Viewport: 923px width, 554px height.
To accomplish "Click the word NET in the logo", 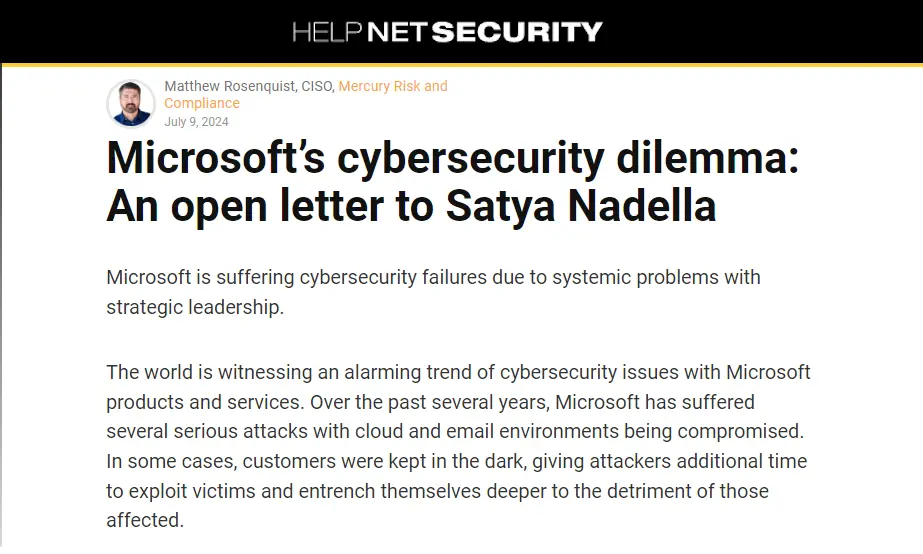I will click(396, 32).
